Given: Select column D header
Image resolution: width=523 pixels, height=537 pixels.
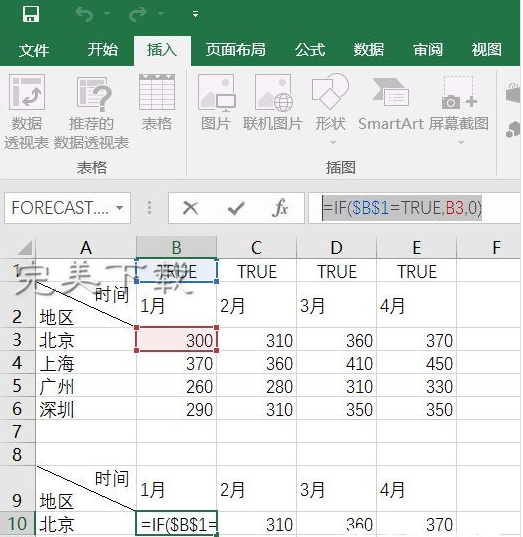Looking at the screenshot, I should (337, 248).
